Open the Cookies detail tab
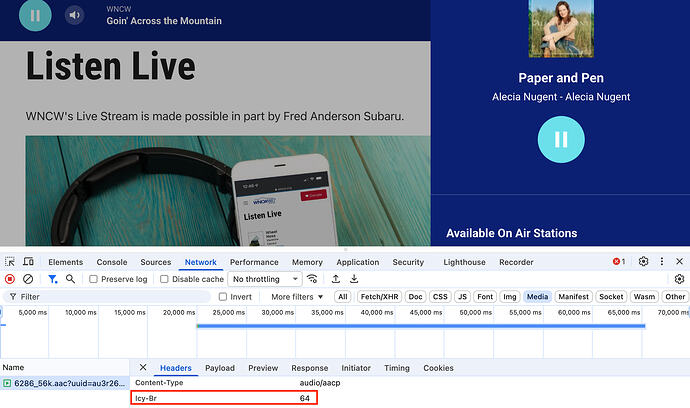The height and width of the screenshot is (408, 690). coord(438,368)
